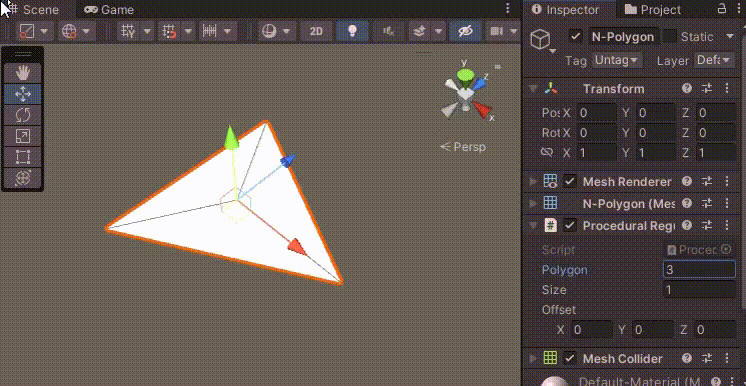Click the global handle rotation globe icon
746x386 pixels.
(69, 31)
